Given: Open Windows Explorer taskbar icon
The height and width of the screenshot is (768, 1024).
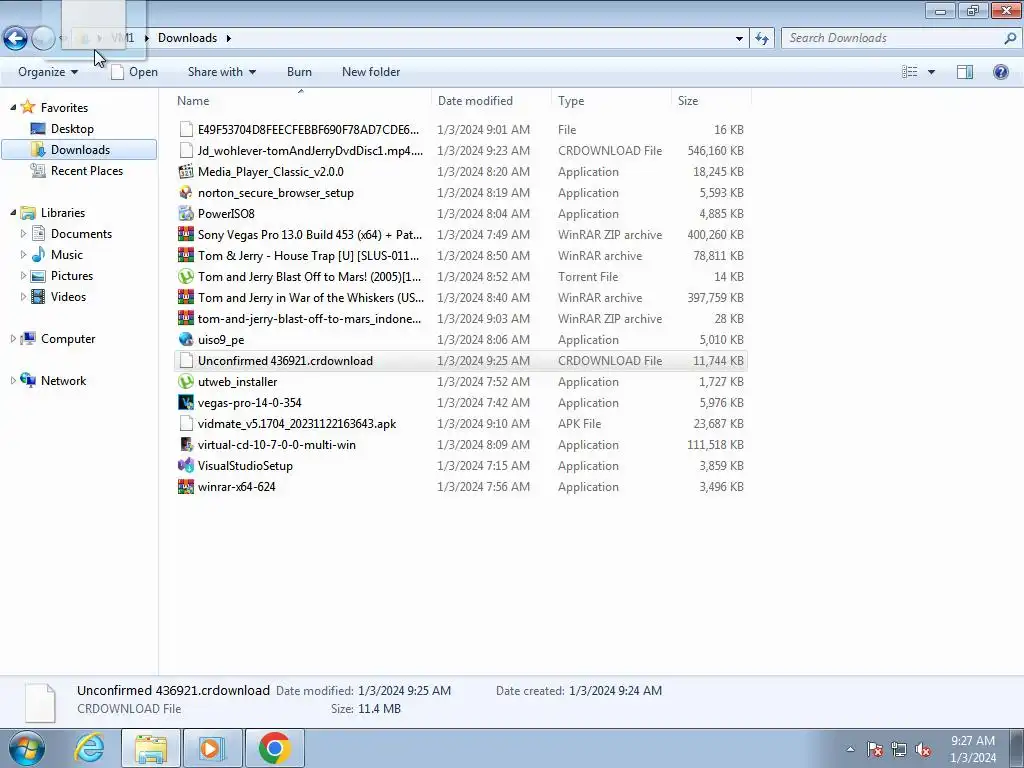Looking at the screenshot, I should coord(151,748).
